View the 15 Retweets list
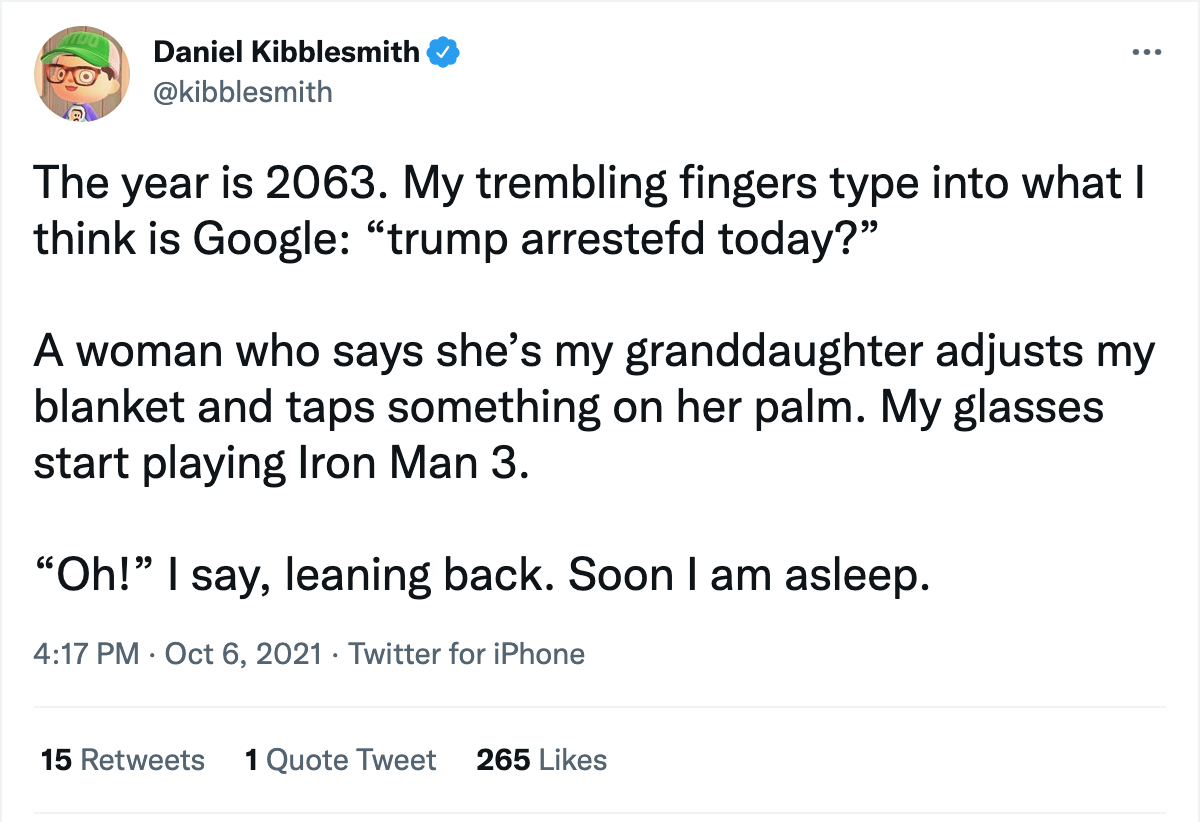Screen dimensions: 1204x822 click(122, 760)
